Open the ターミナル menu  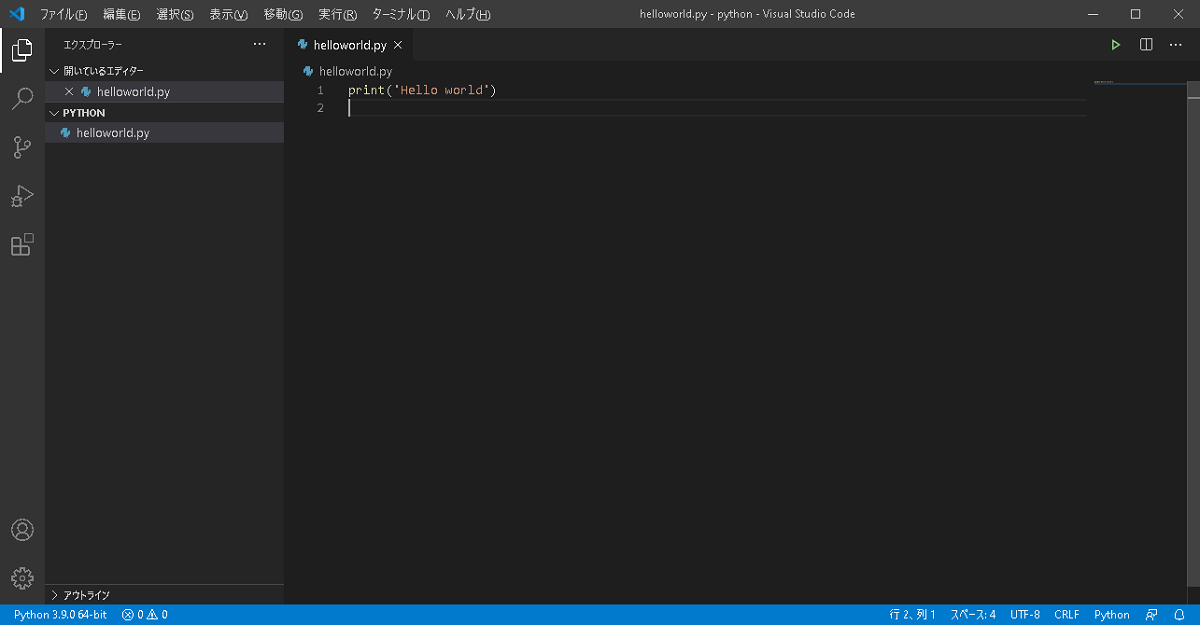pos(399,14)
